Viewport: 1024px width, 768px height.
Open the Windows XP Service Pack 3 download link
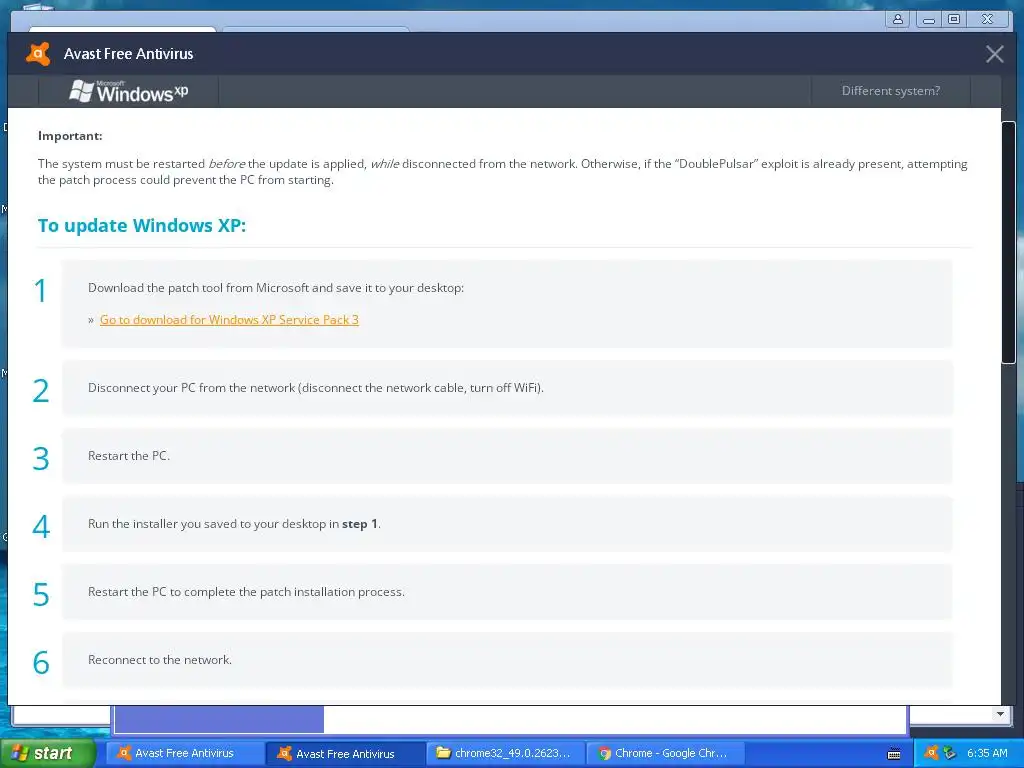click(229, 319)
